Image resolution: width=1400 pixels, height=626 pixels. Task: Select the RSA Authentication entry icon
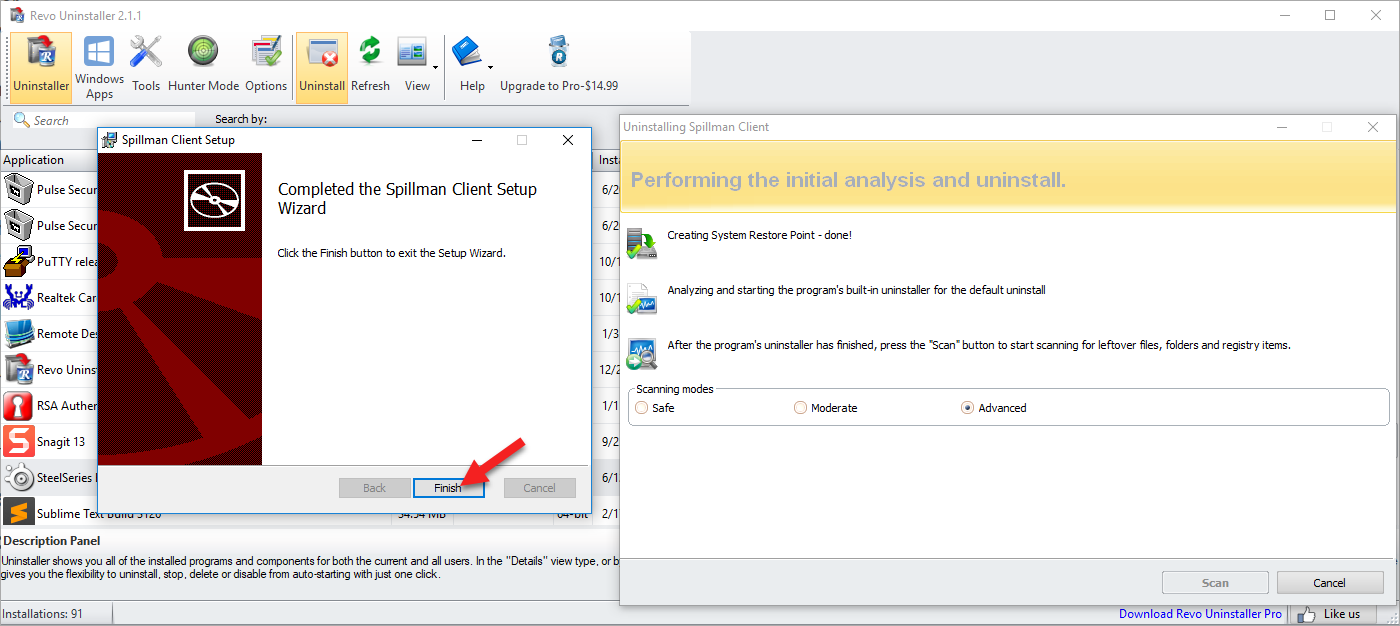click(x=18, y=405)
